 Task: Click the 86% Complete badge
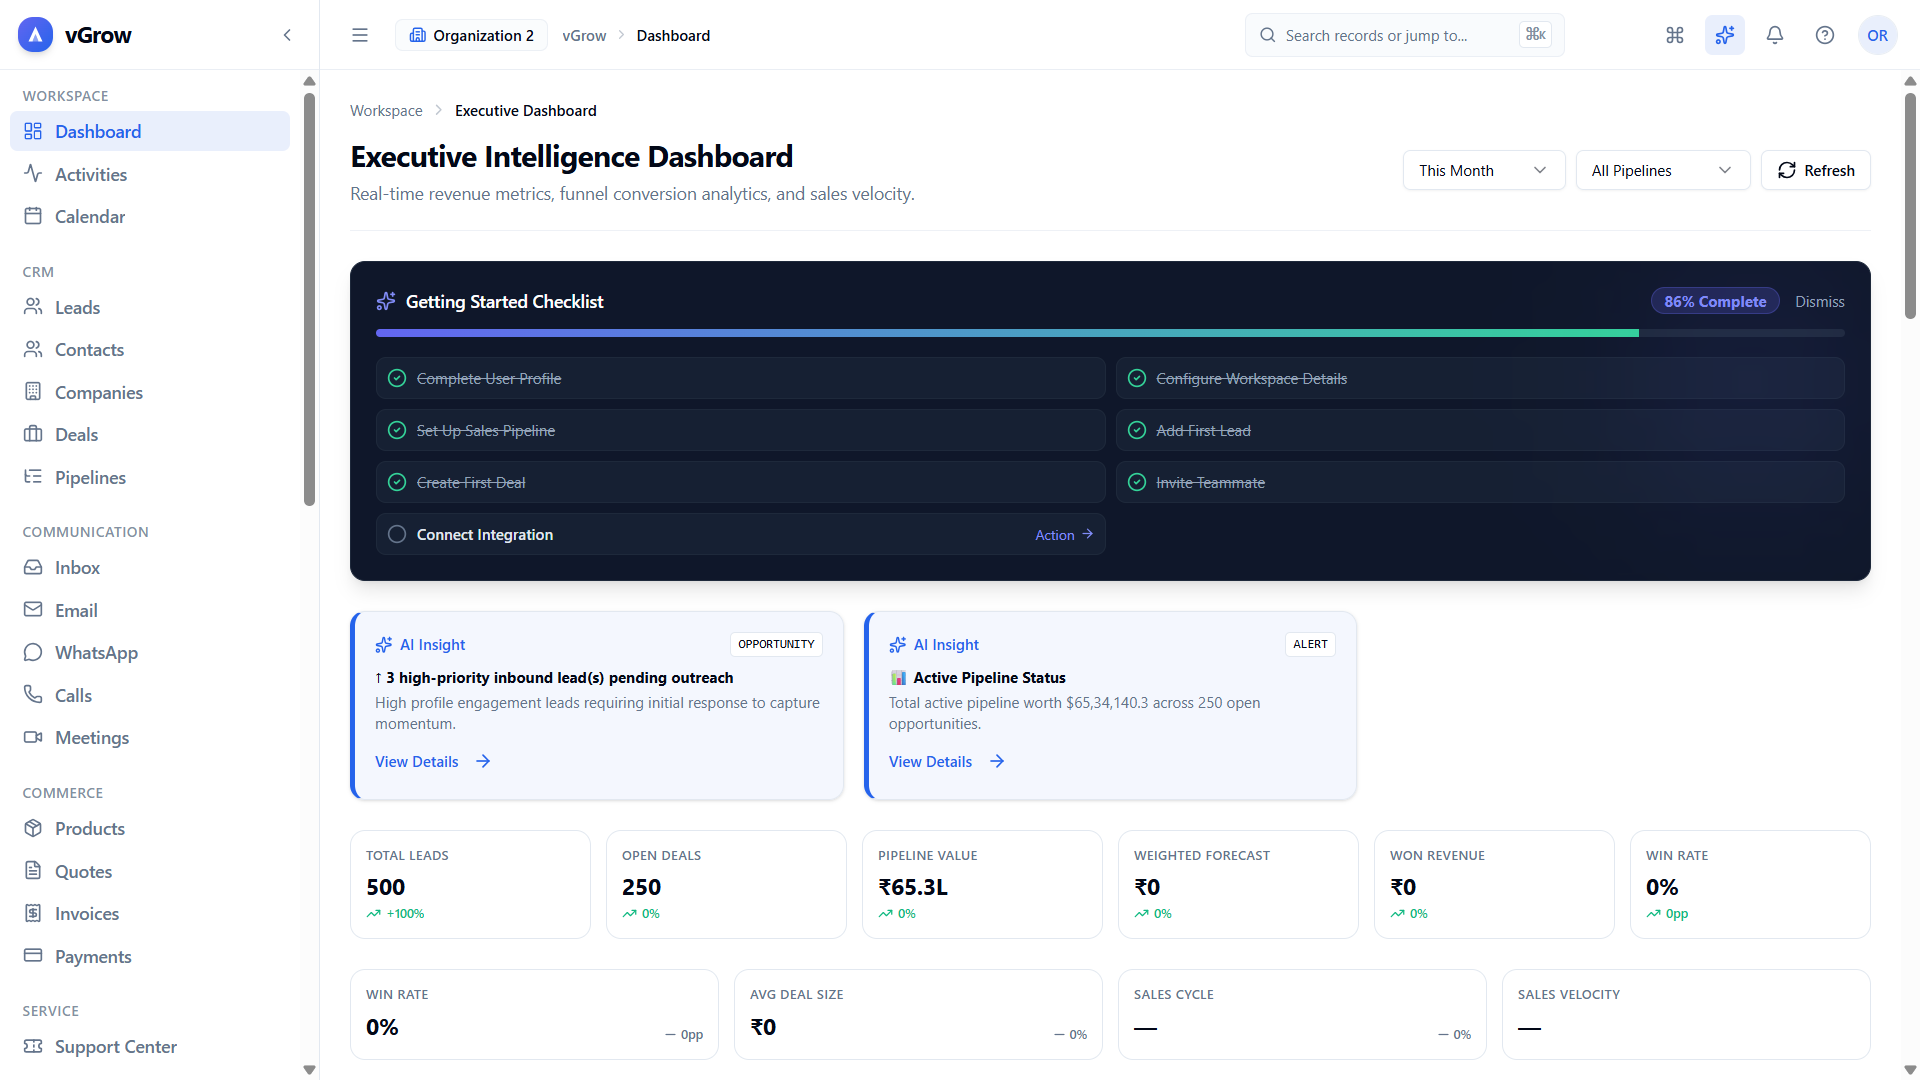point(1715,301)
